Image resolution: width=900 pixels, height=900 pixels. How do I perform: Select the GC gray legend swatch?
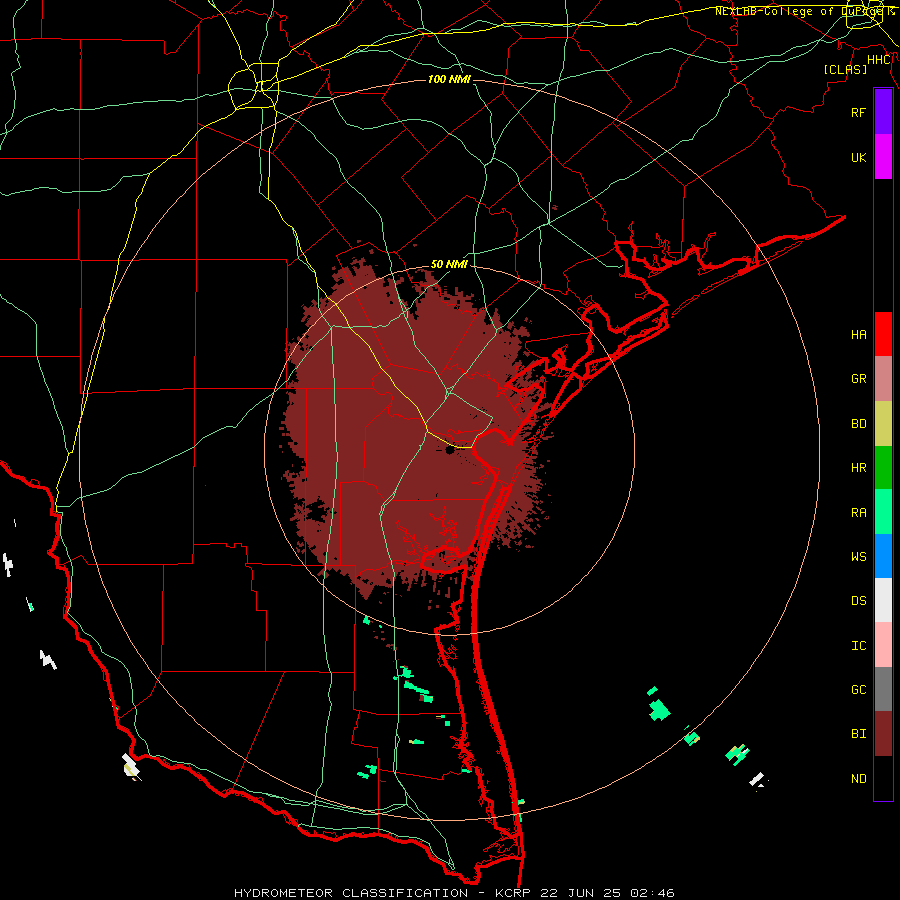pos(883,689)
